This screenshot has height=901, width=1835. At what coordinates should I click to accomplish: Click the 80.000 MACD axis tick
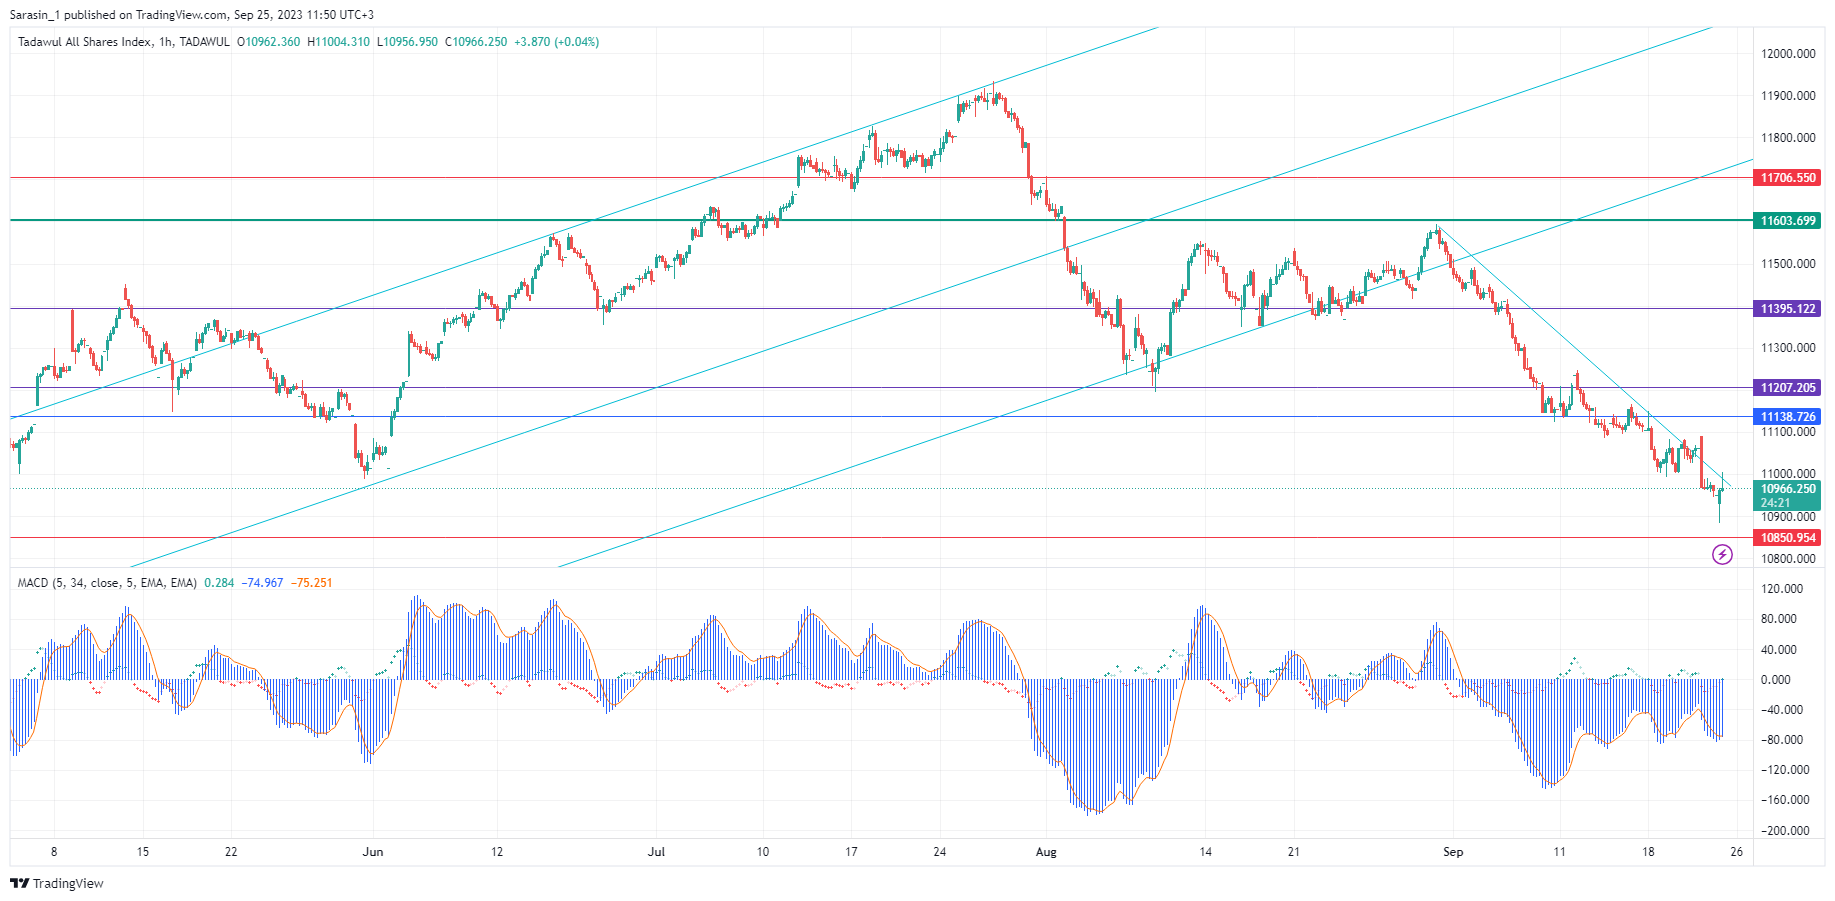(x=1780, y=619)
